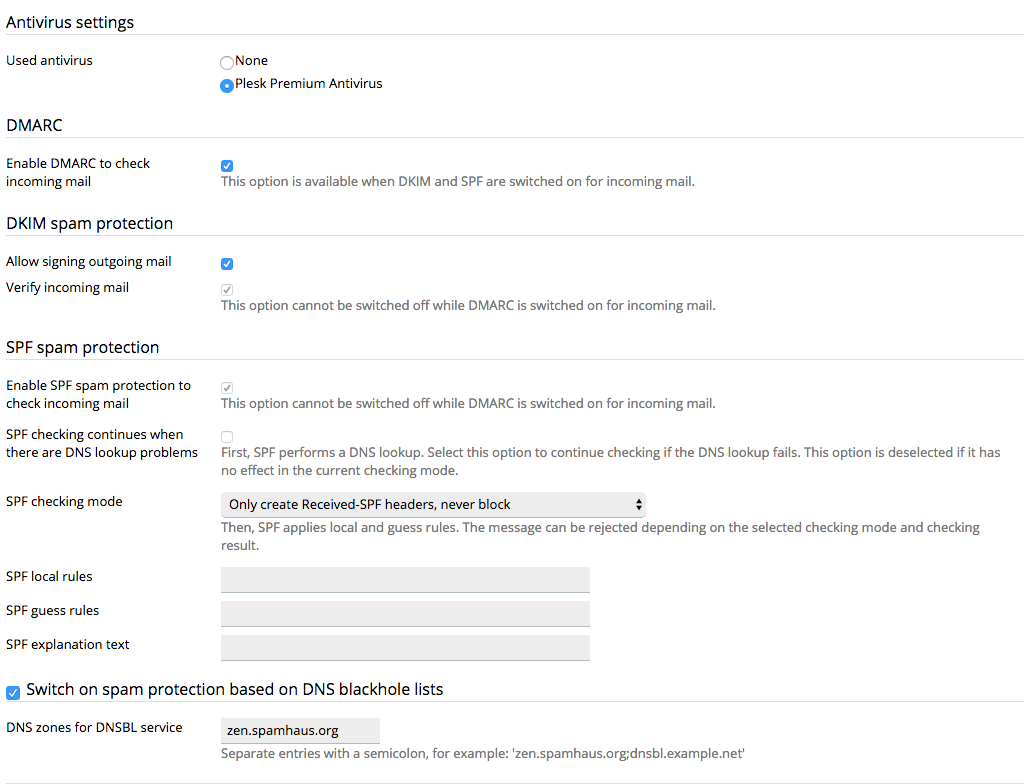This screenshot has width=1029, height=784.
Task: Click the DKIM spam protection heading
Action: 89,222
